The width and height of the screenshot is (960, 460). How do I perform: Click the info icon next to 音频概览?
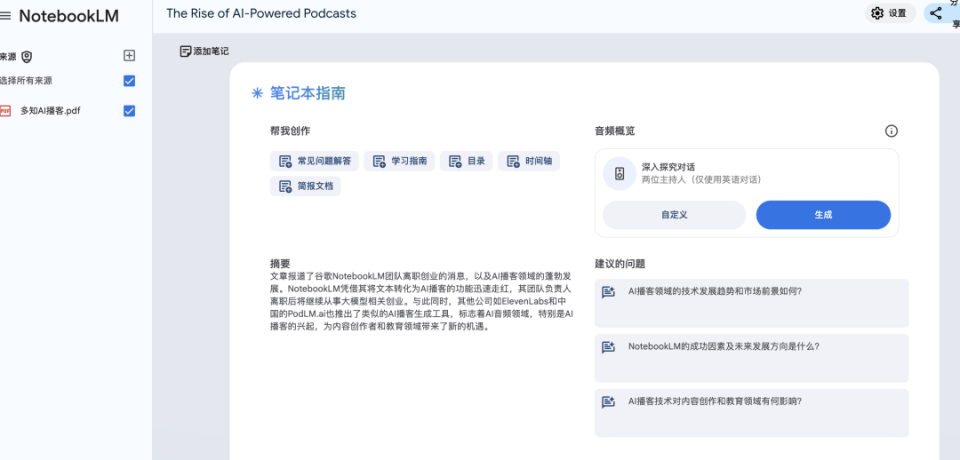pos(891,131)
